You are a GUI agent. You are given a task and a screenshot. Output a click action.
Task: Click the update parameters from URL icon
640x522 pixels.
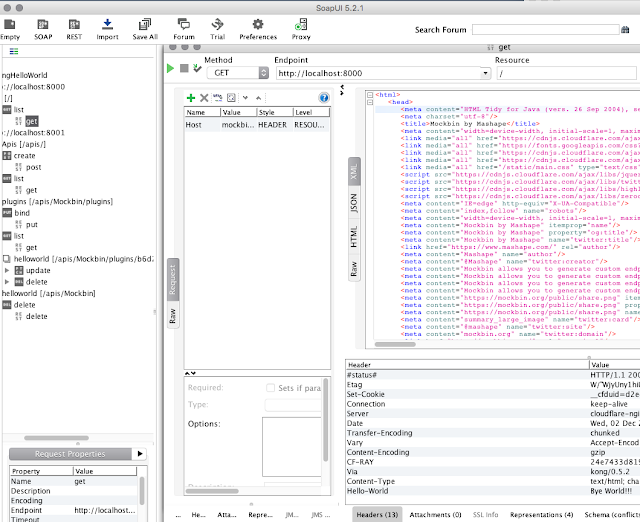(x=218, y=98)
